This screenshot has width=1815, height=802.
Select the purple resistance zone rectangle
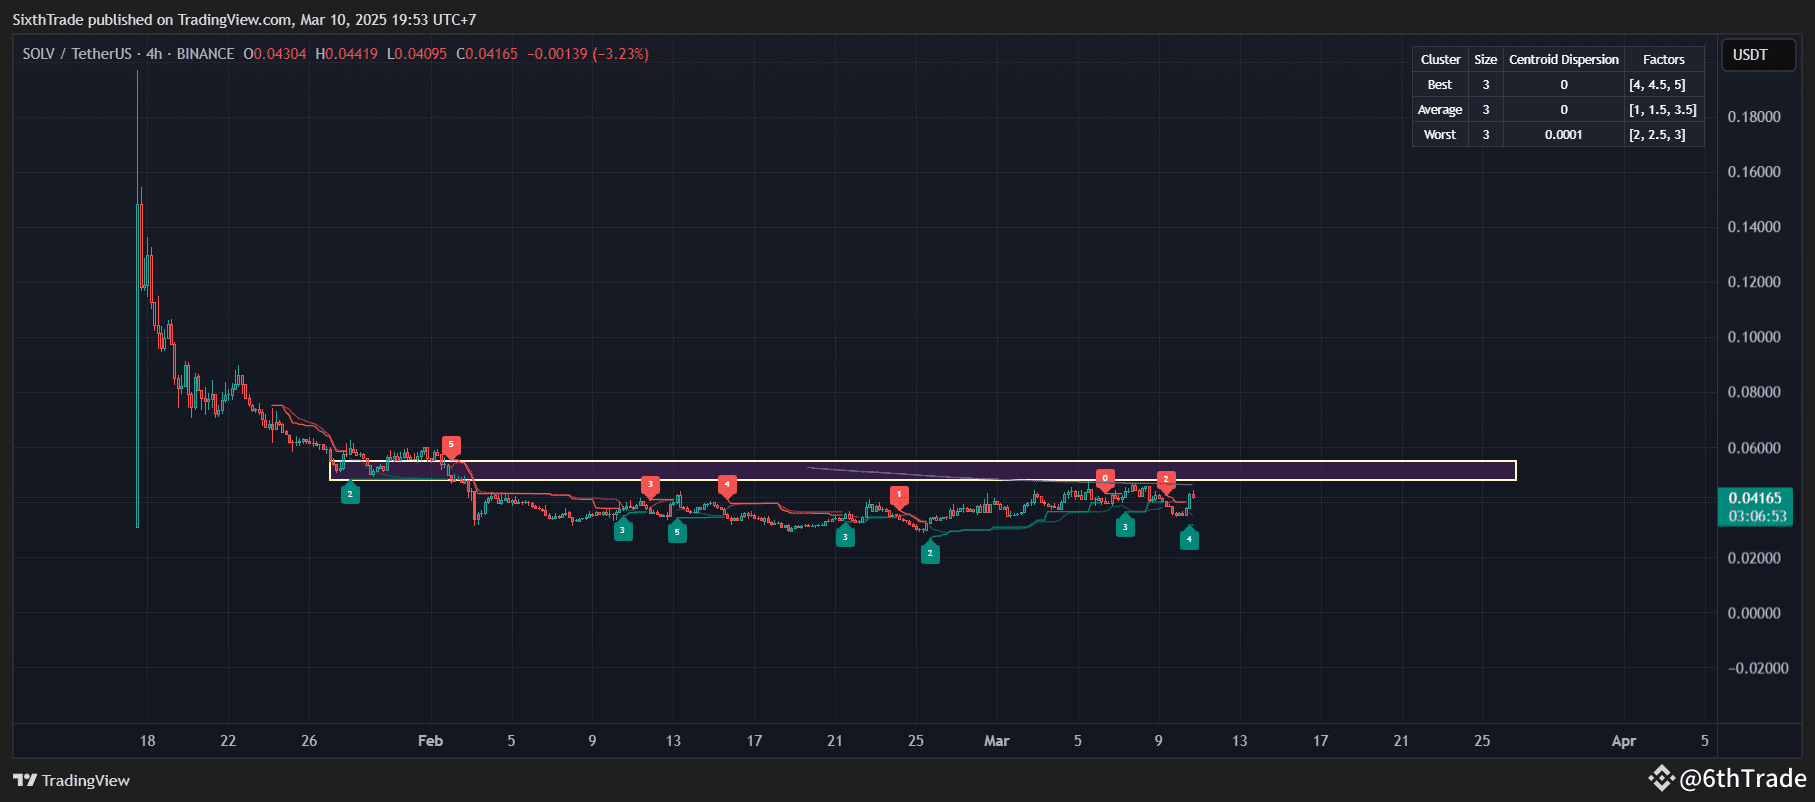click(x=922, y=470)
